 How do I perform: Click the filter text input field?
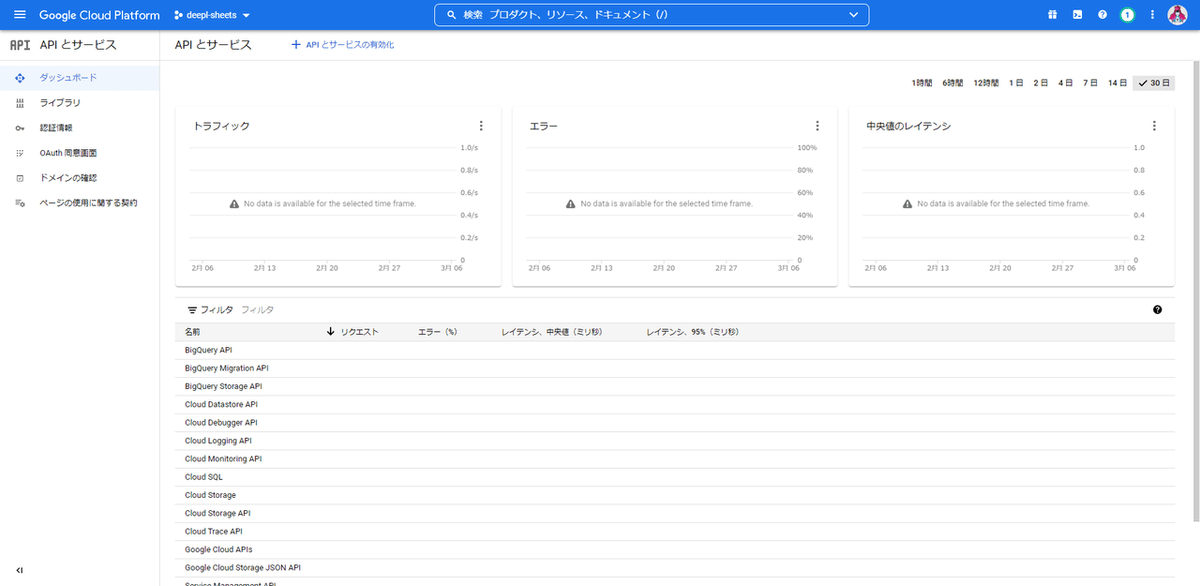690,310
